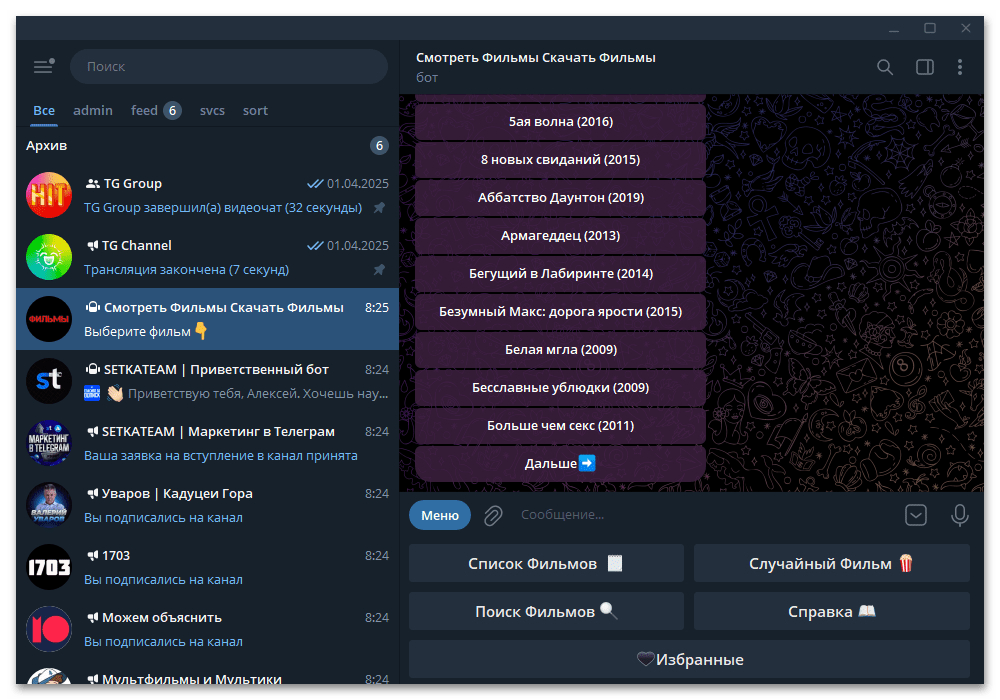Select Бегущий в Лабиринте (2014) button
The width and height of the screenshot is (1000, 700).
pyautogui.click(x=561, y=273)
